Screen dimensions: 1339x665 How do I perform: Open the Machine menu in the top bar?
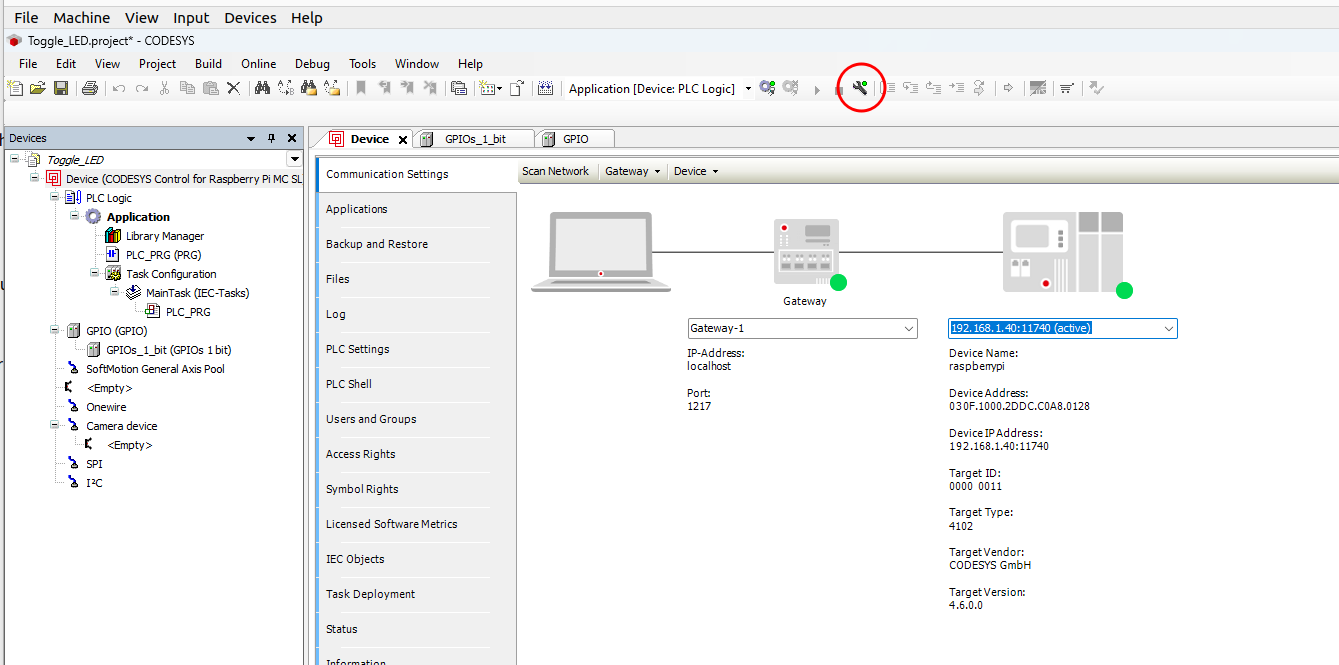82,17
